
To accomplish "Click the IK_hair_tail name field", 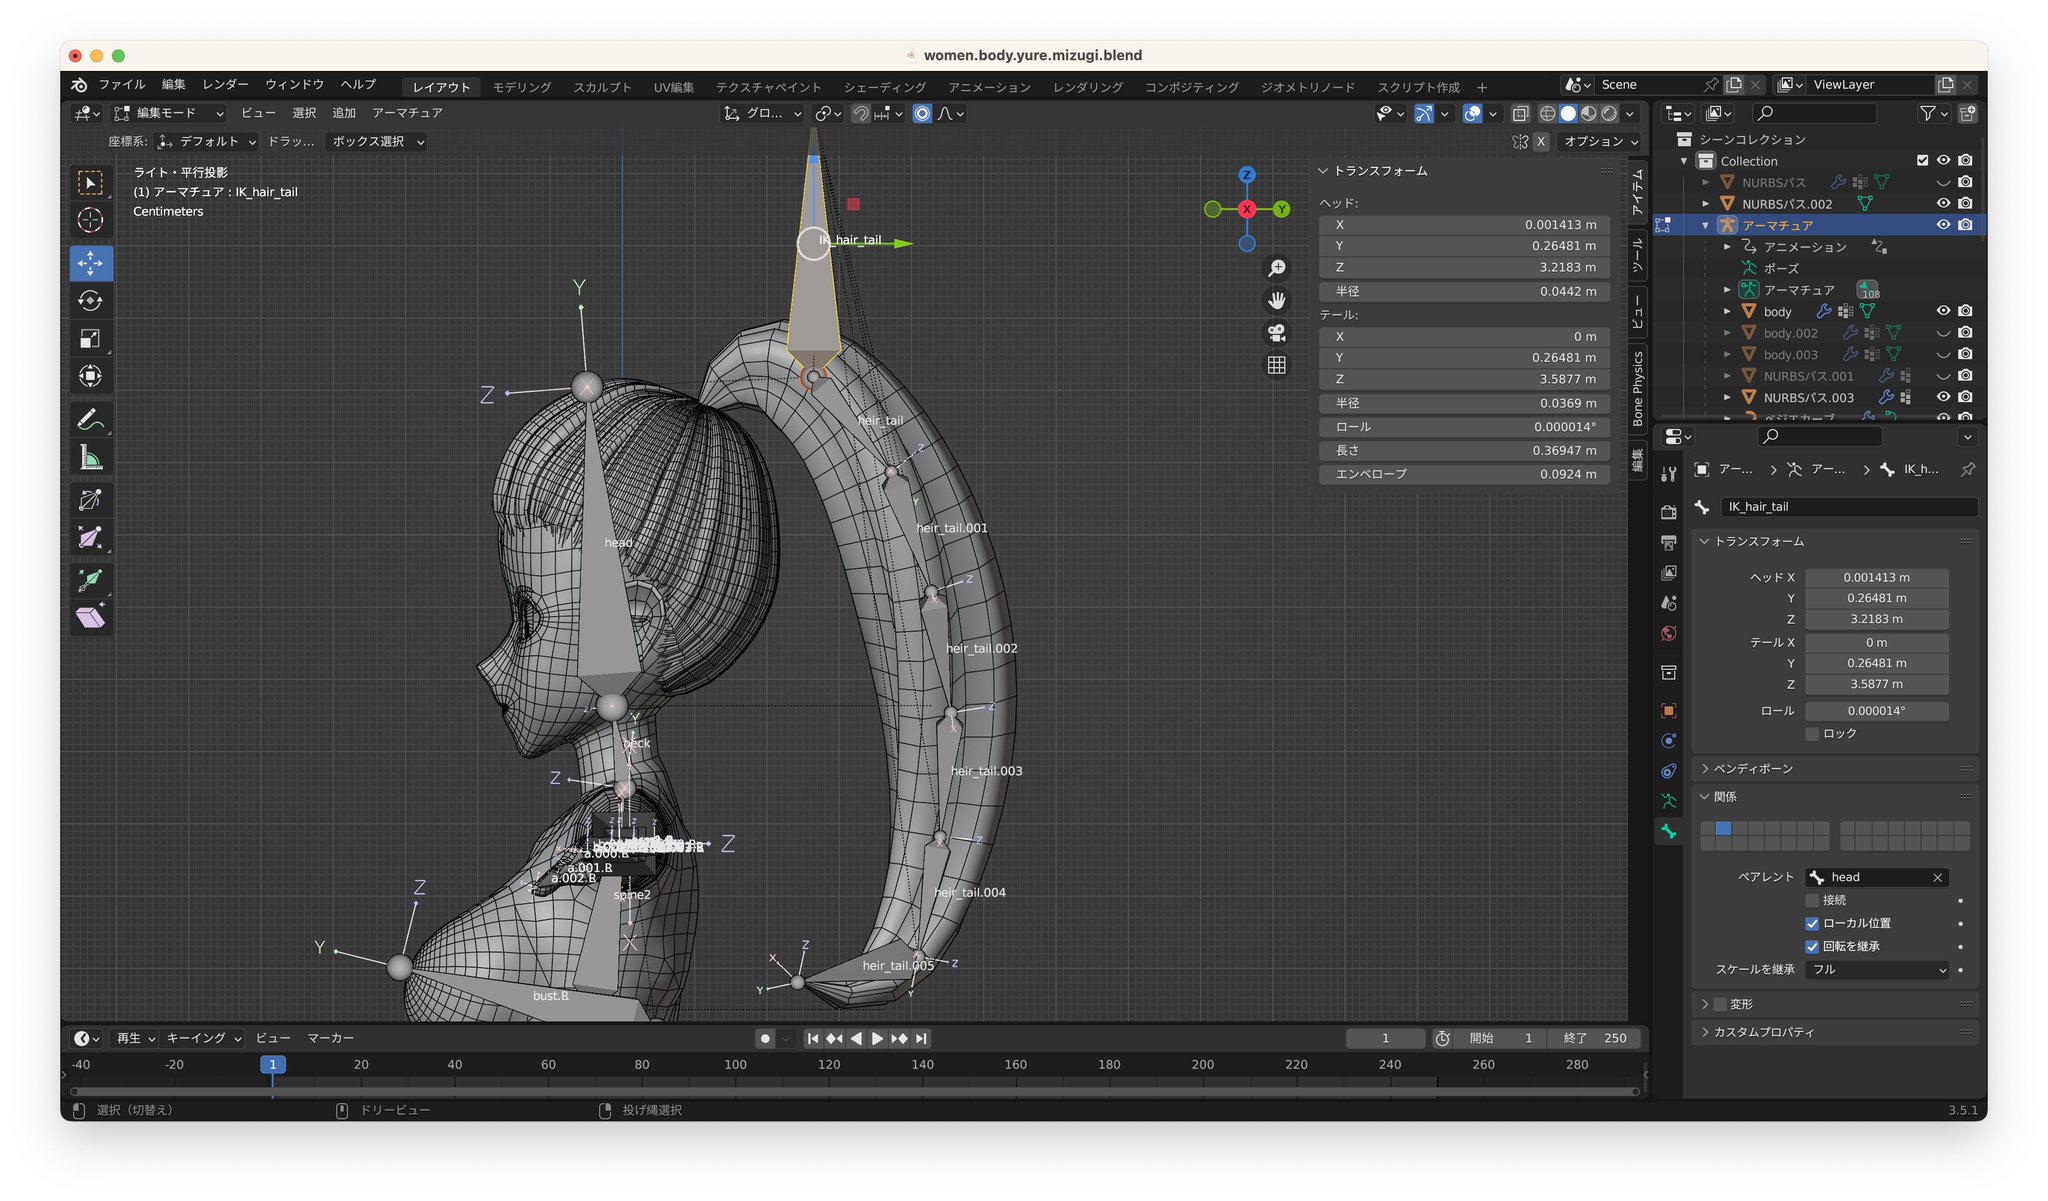I will coord(1848,507).
